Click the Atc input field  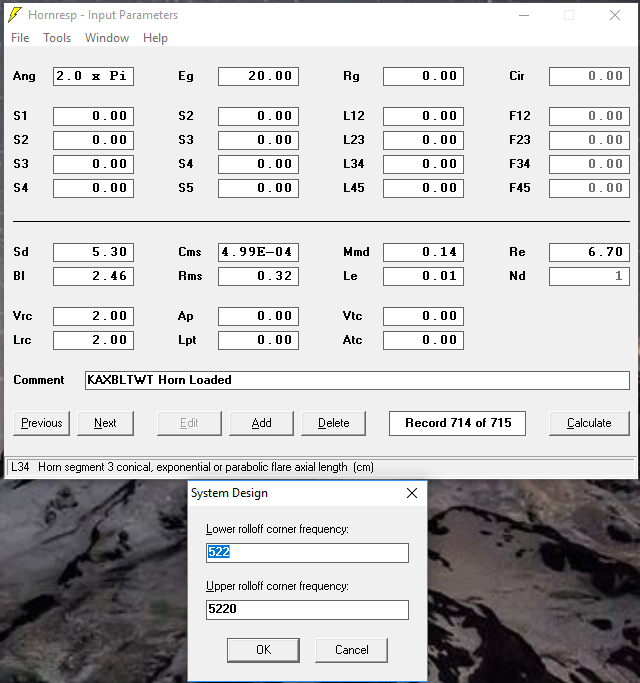pyautogui.click(x=423, y=340)
